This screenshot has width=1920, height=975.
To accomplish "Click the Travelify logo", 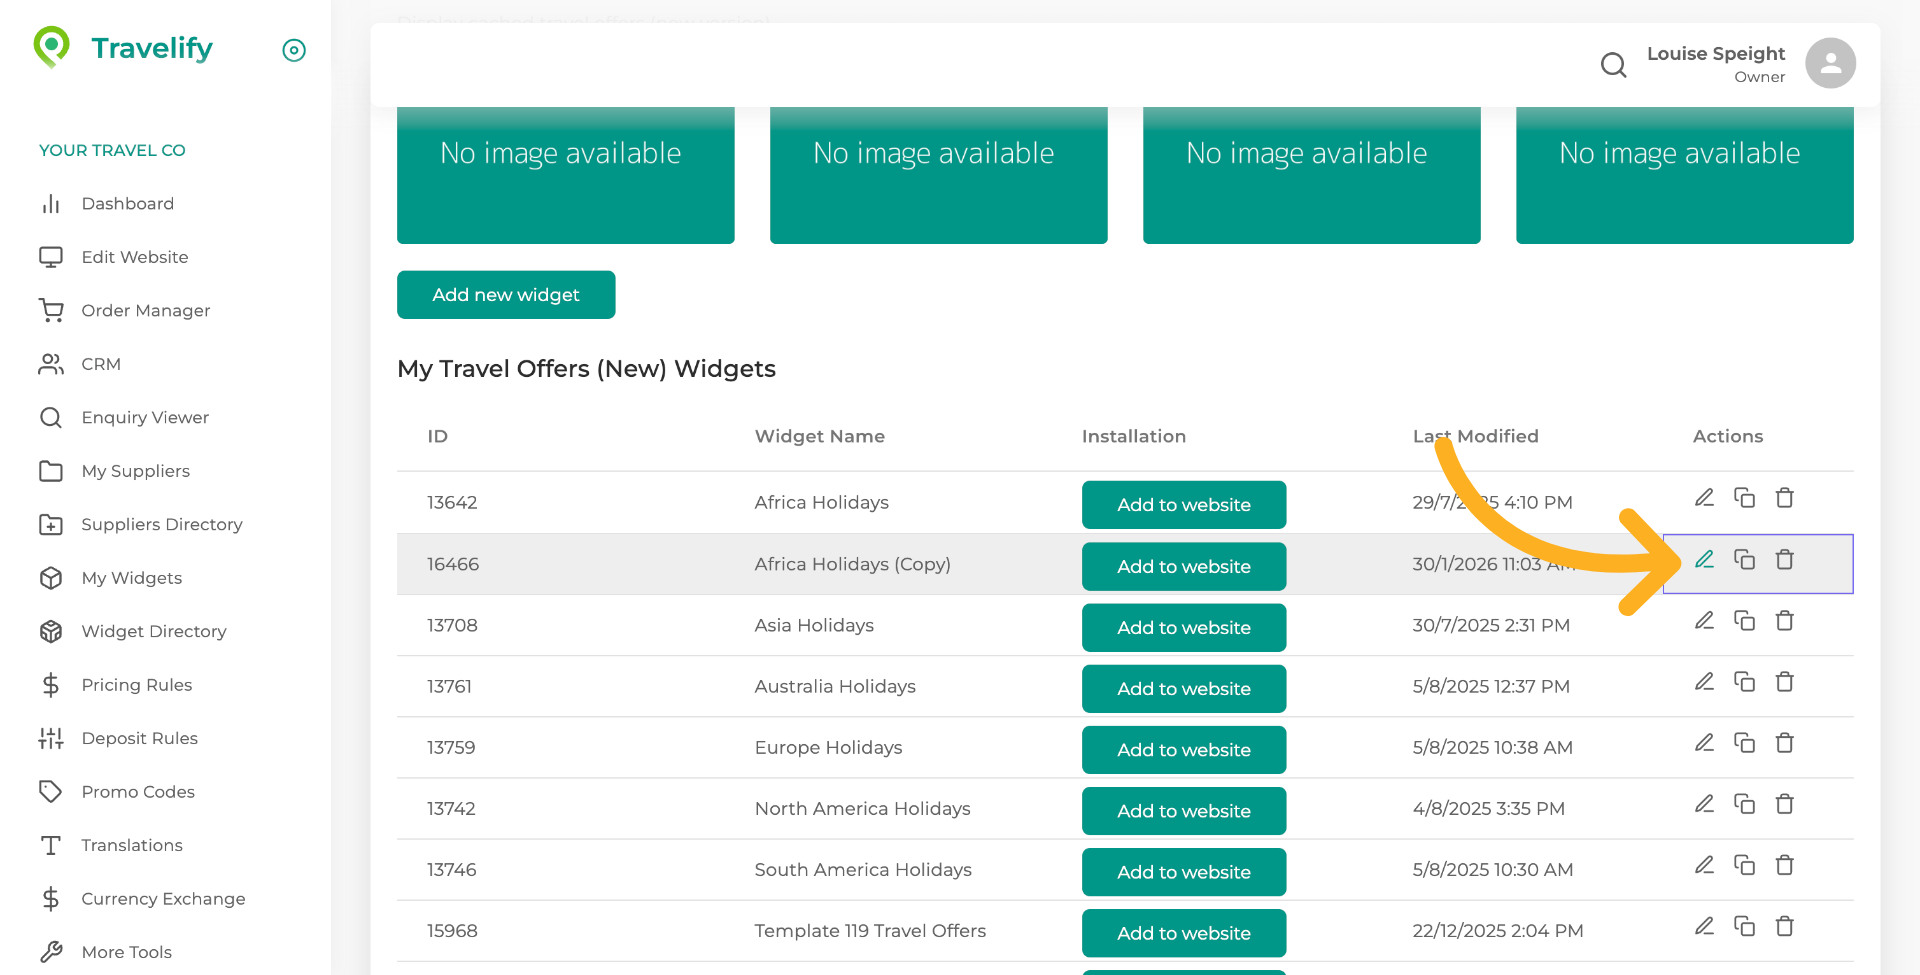I will point(123,48).
